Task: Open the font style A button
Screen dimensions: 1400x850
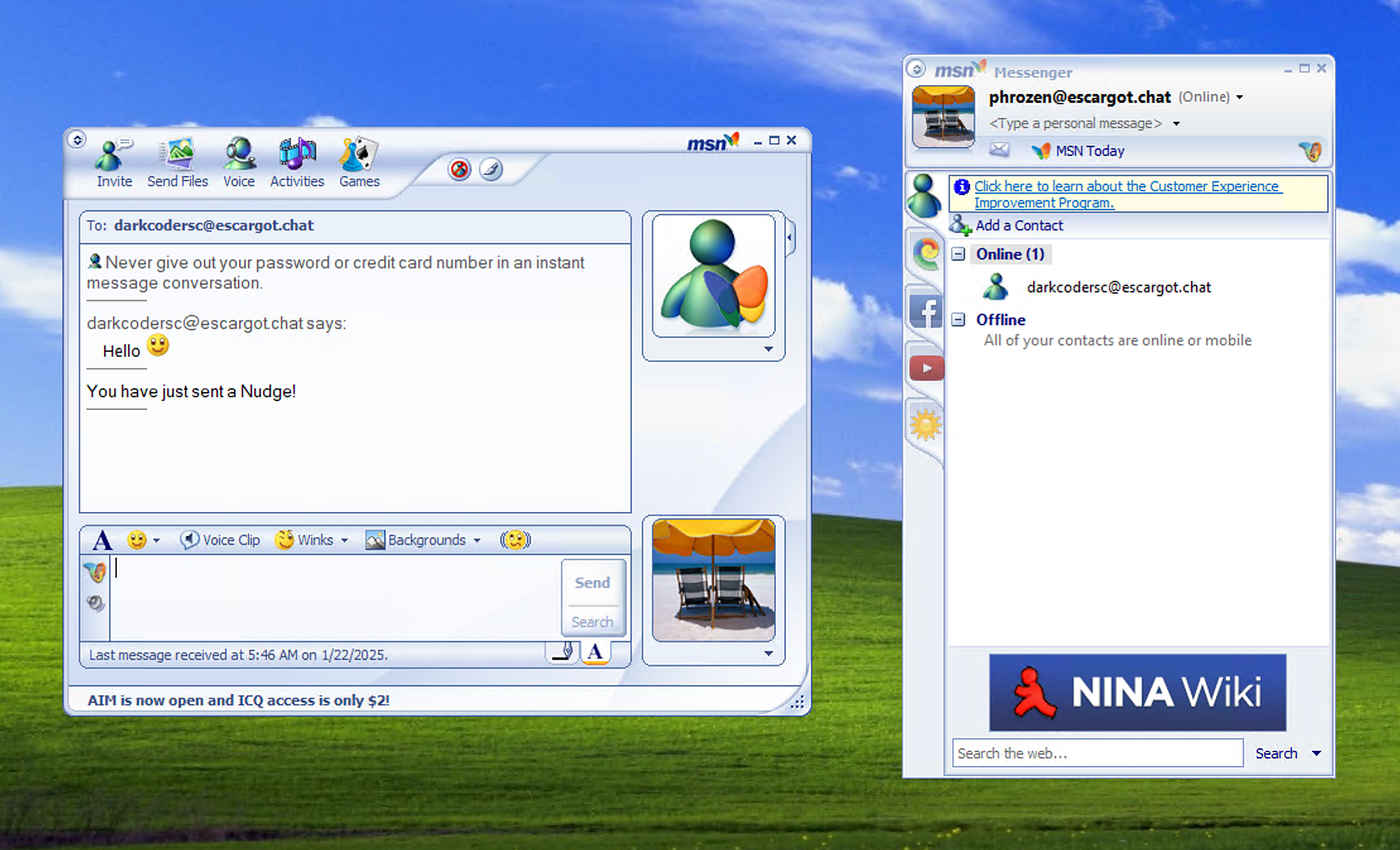Action: [102, 541]
